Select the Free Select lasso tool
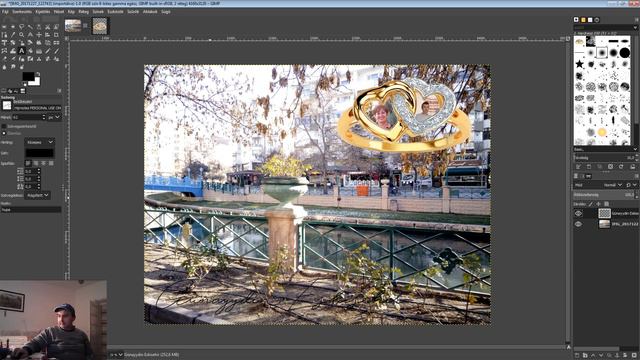The height and width of the screenshot is (360, 640). (21, 27)
